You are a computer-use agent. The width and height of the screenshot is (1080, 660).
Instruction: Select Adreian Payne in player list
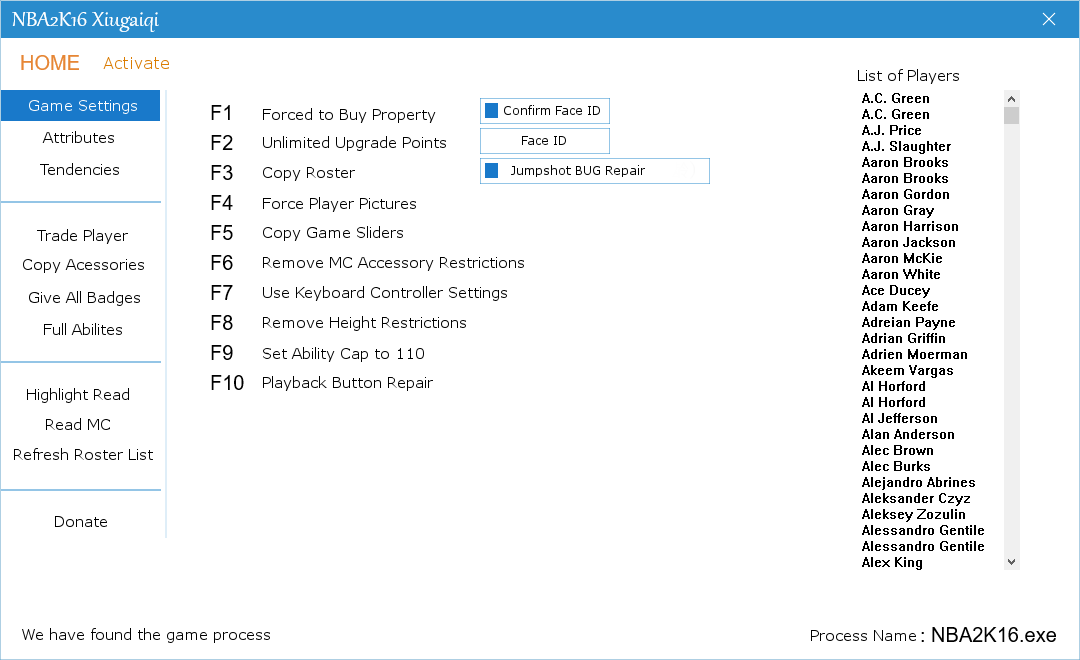(x=908, y=322)
